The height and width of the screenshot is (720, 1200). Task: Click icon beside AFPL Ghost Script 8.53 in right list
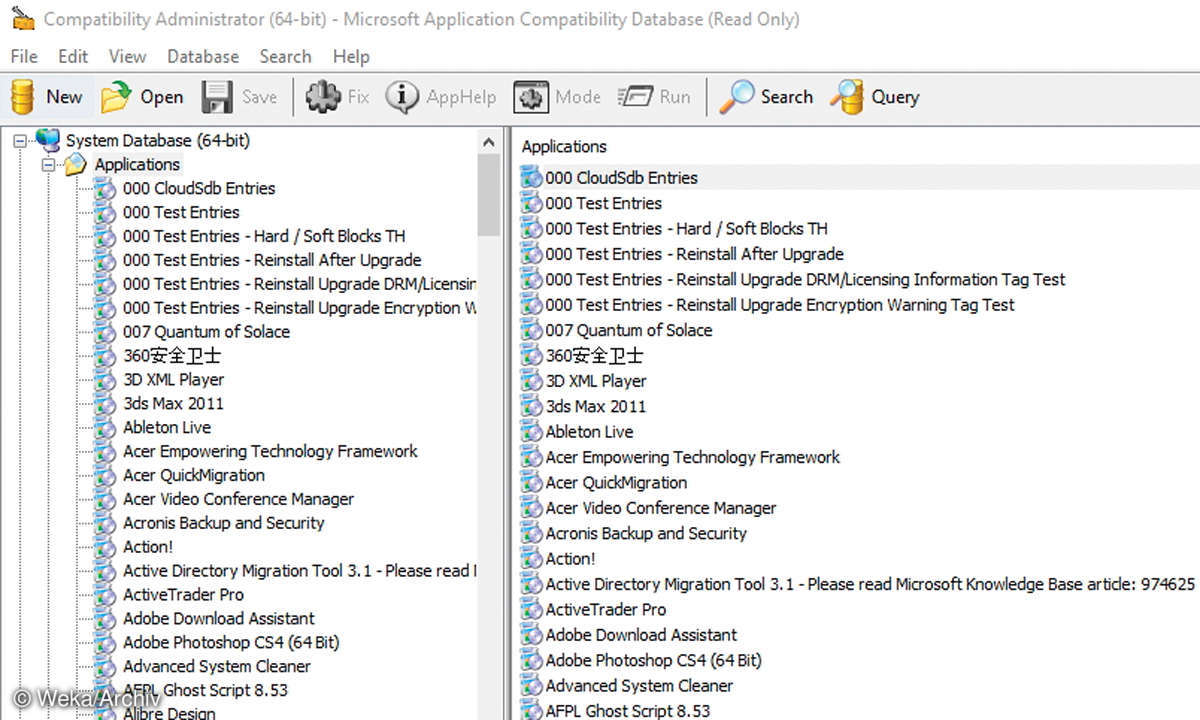click(x=531, y=711)
